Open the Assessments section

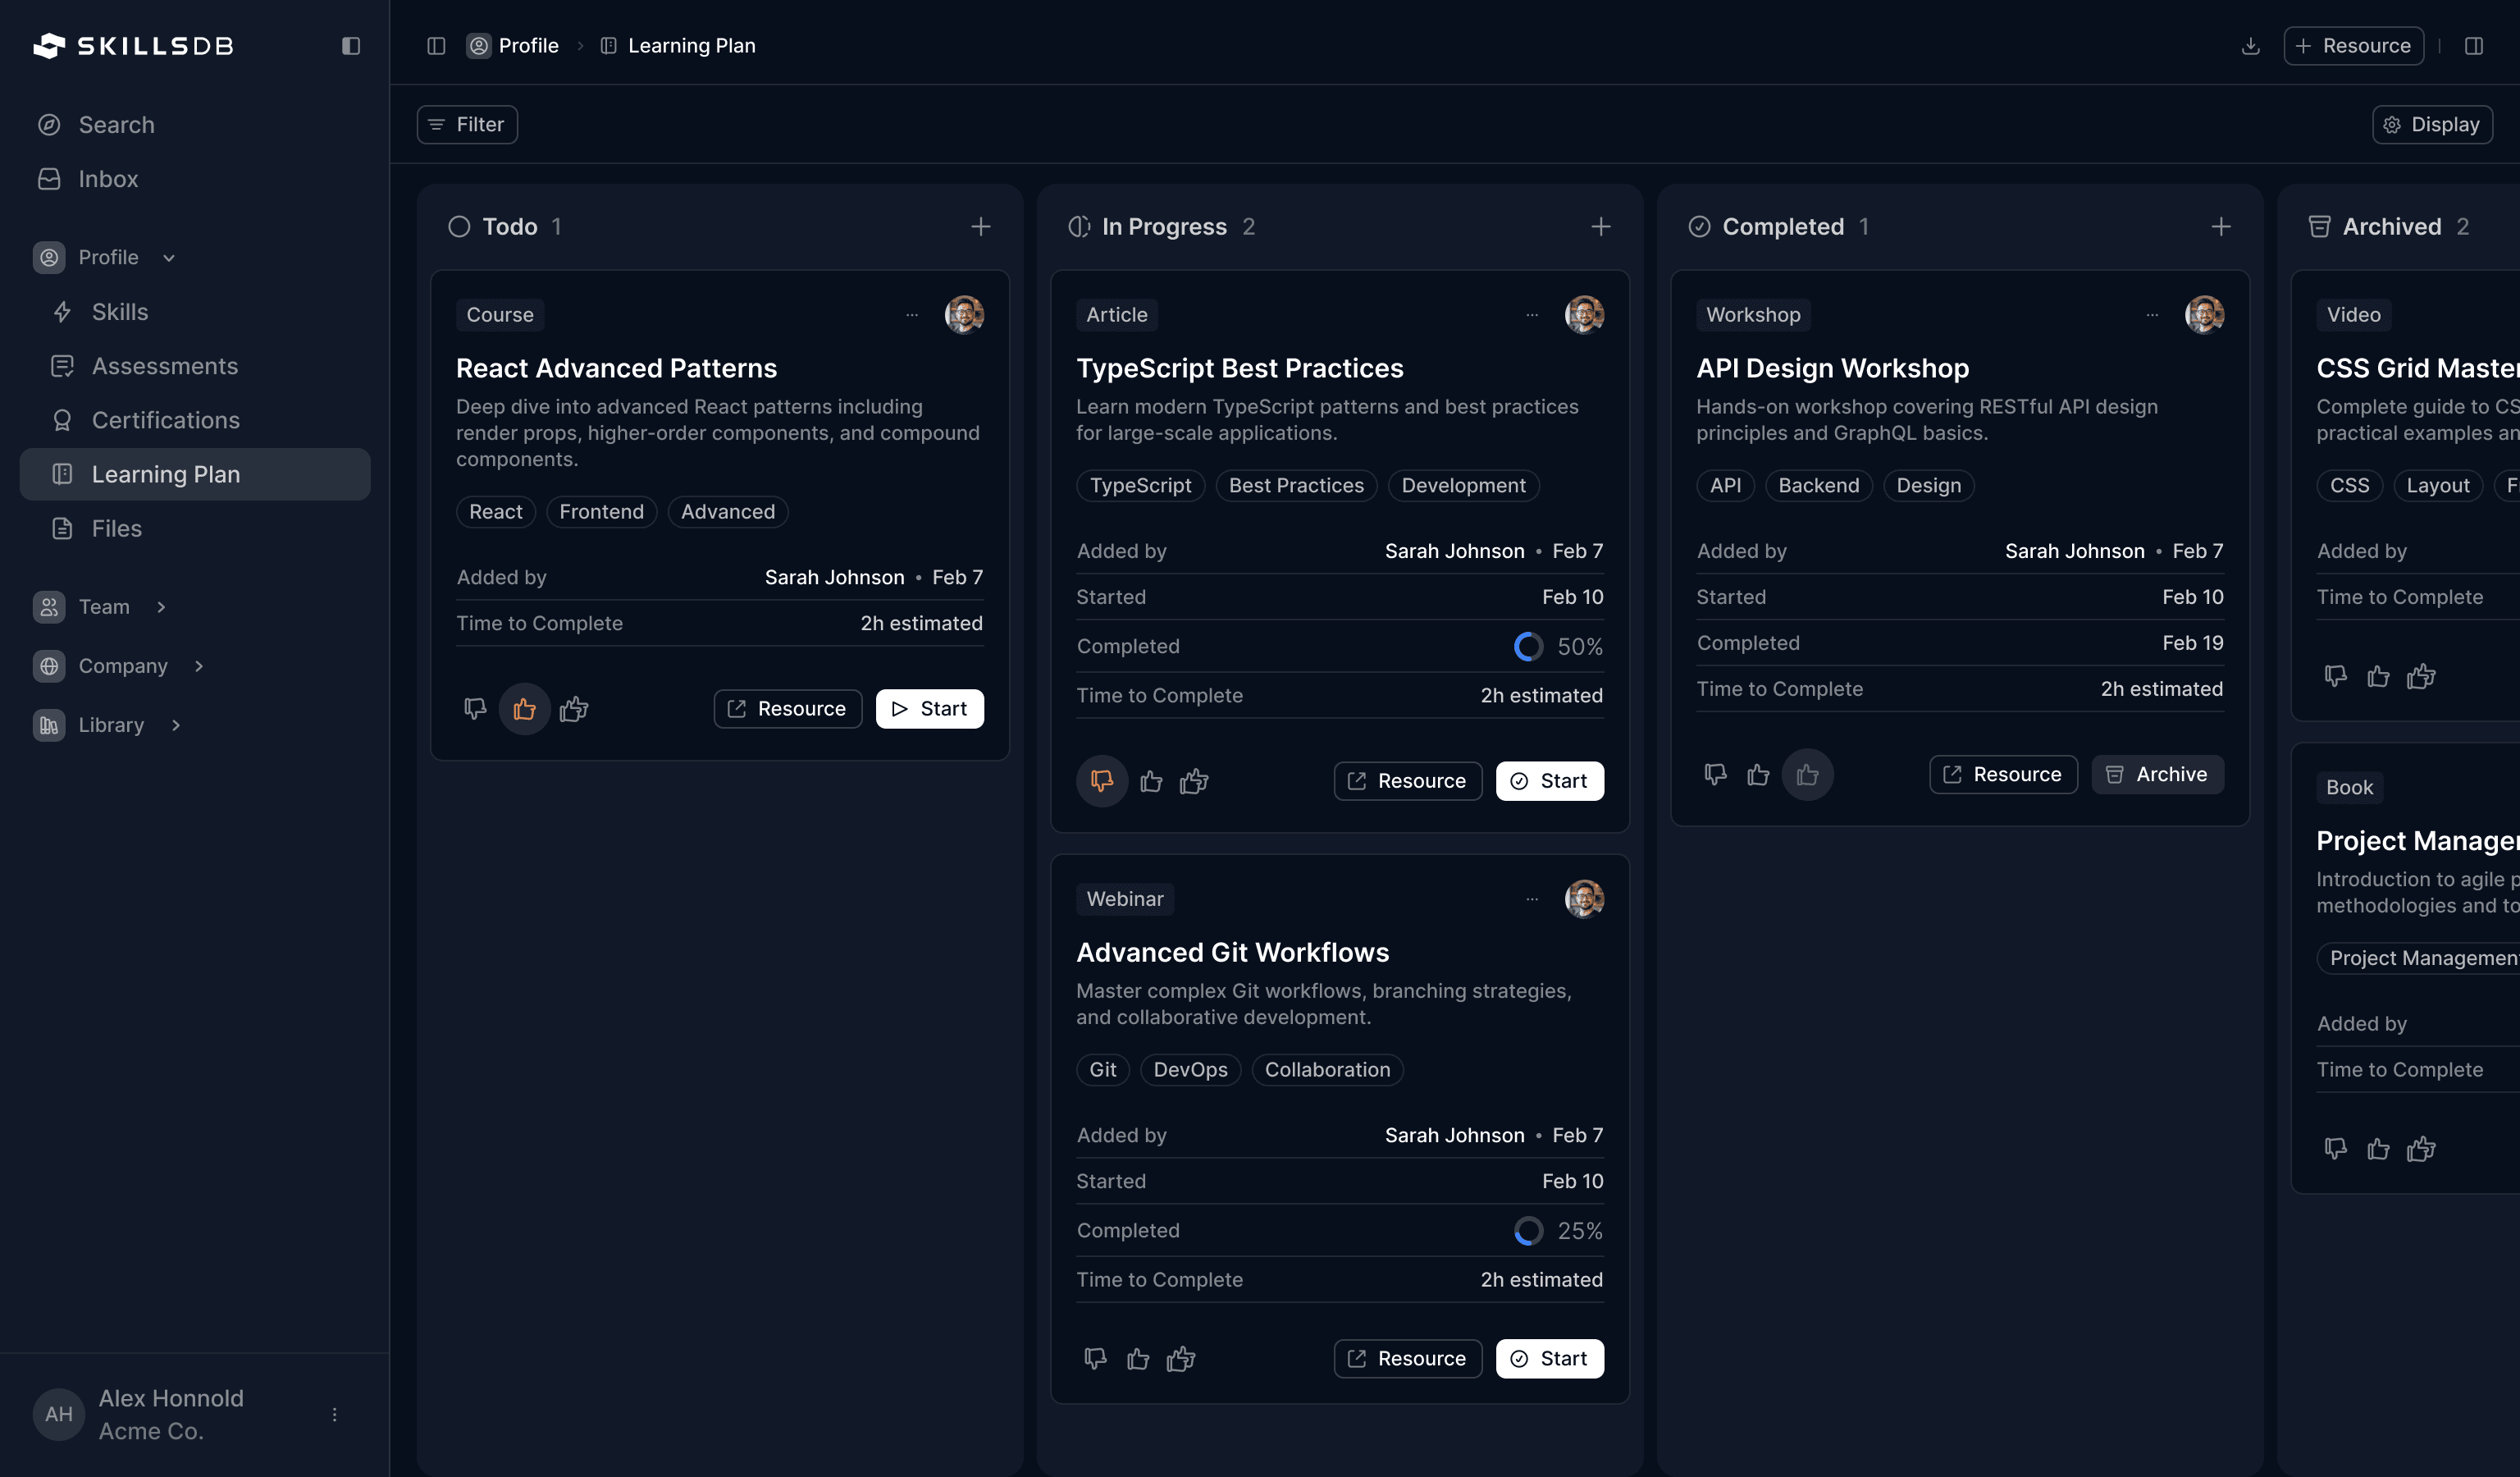tap(165, 366)
